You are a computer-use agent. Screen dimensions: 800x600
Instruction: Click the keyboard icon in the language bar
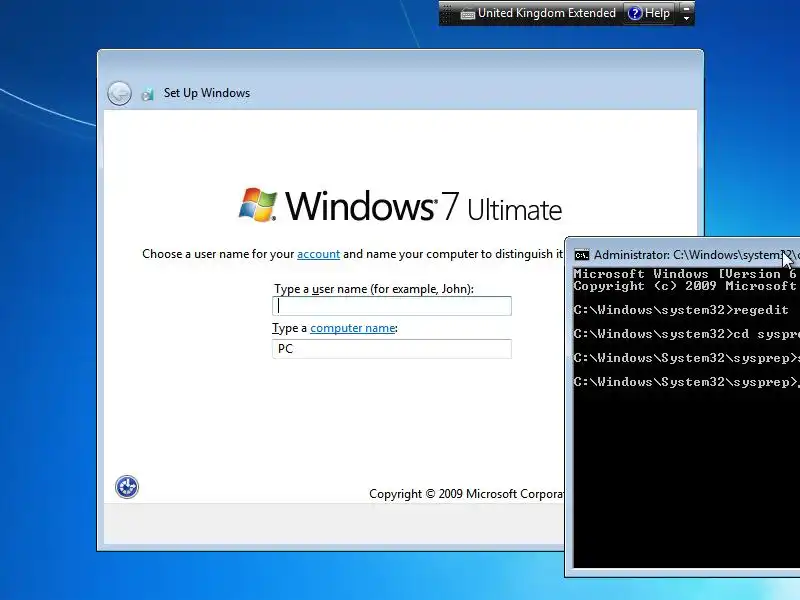467,14
